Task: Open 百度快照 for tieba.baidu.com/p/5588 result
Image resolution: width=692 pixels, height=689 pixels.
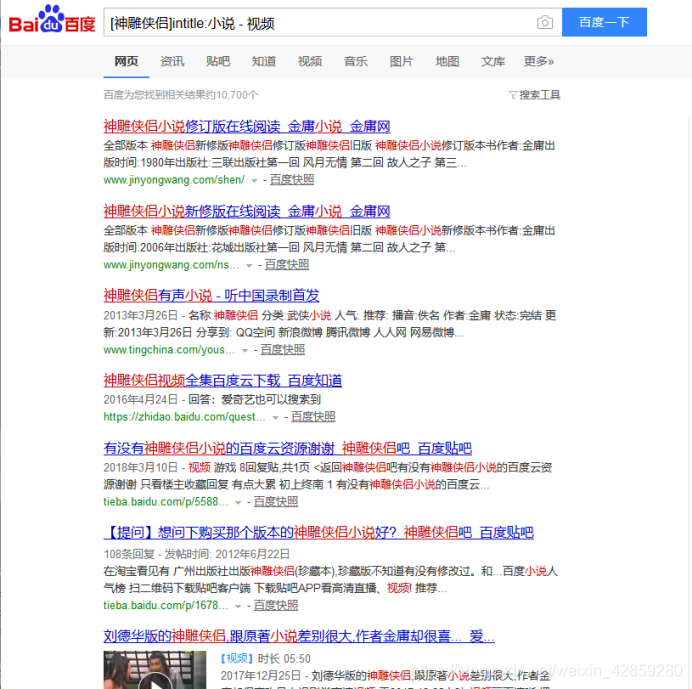Action: (276, 501)
